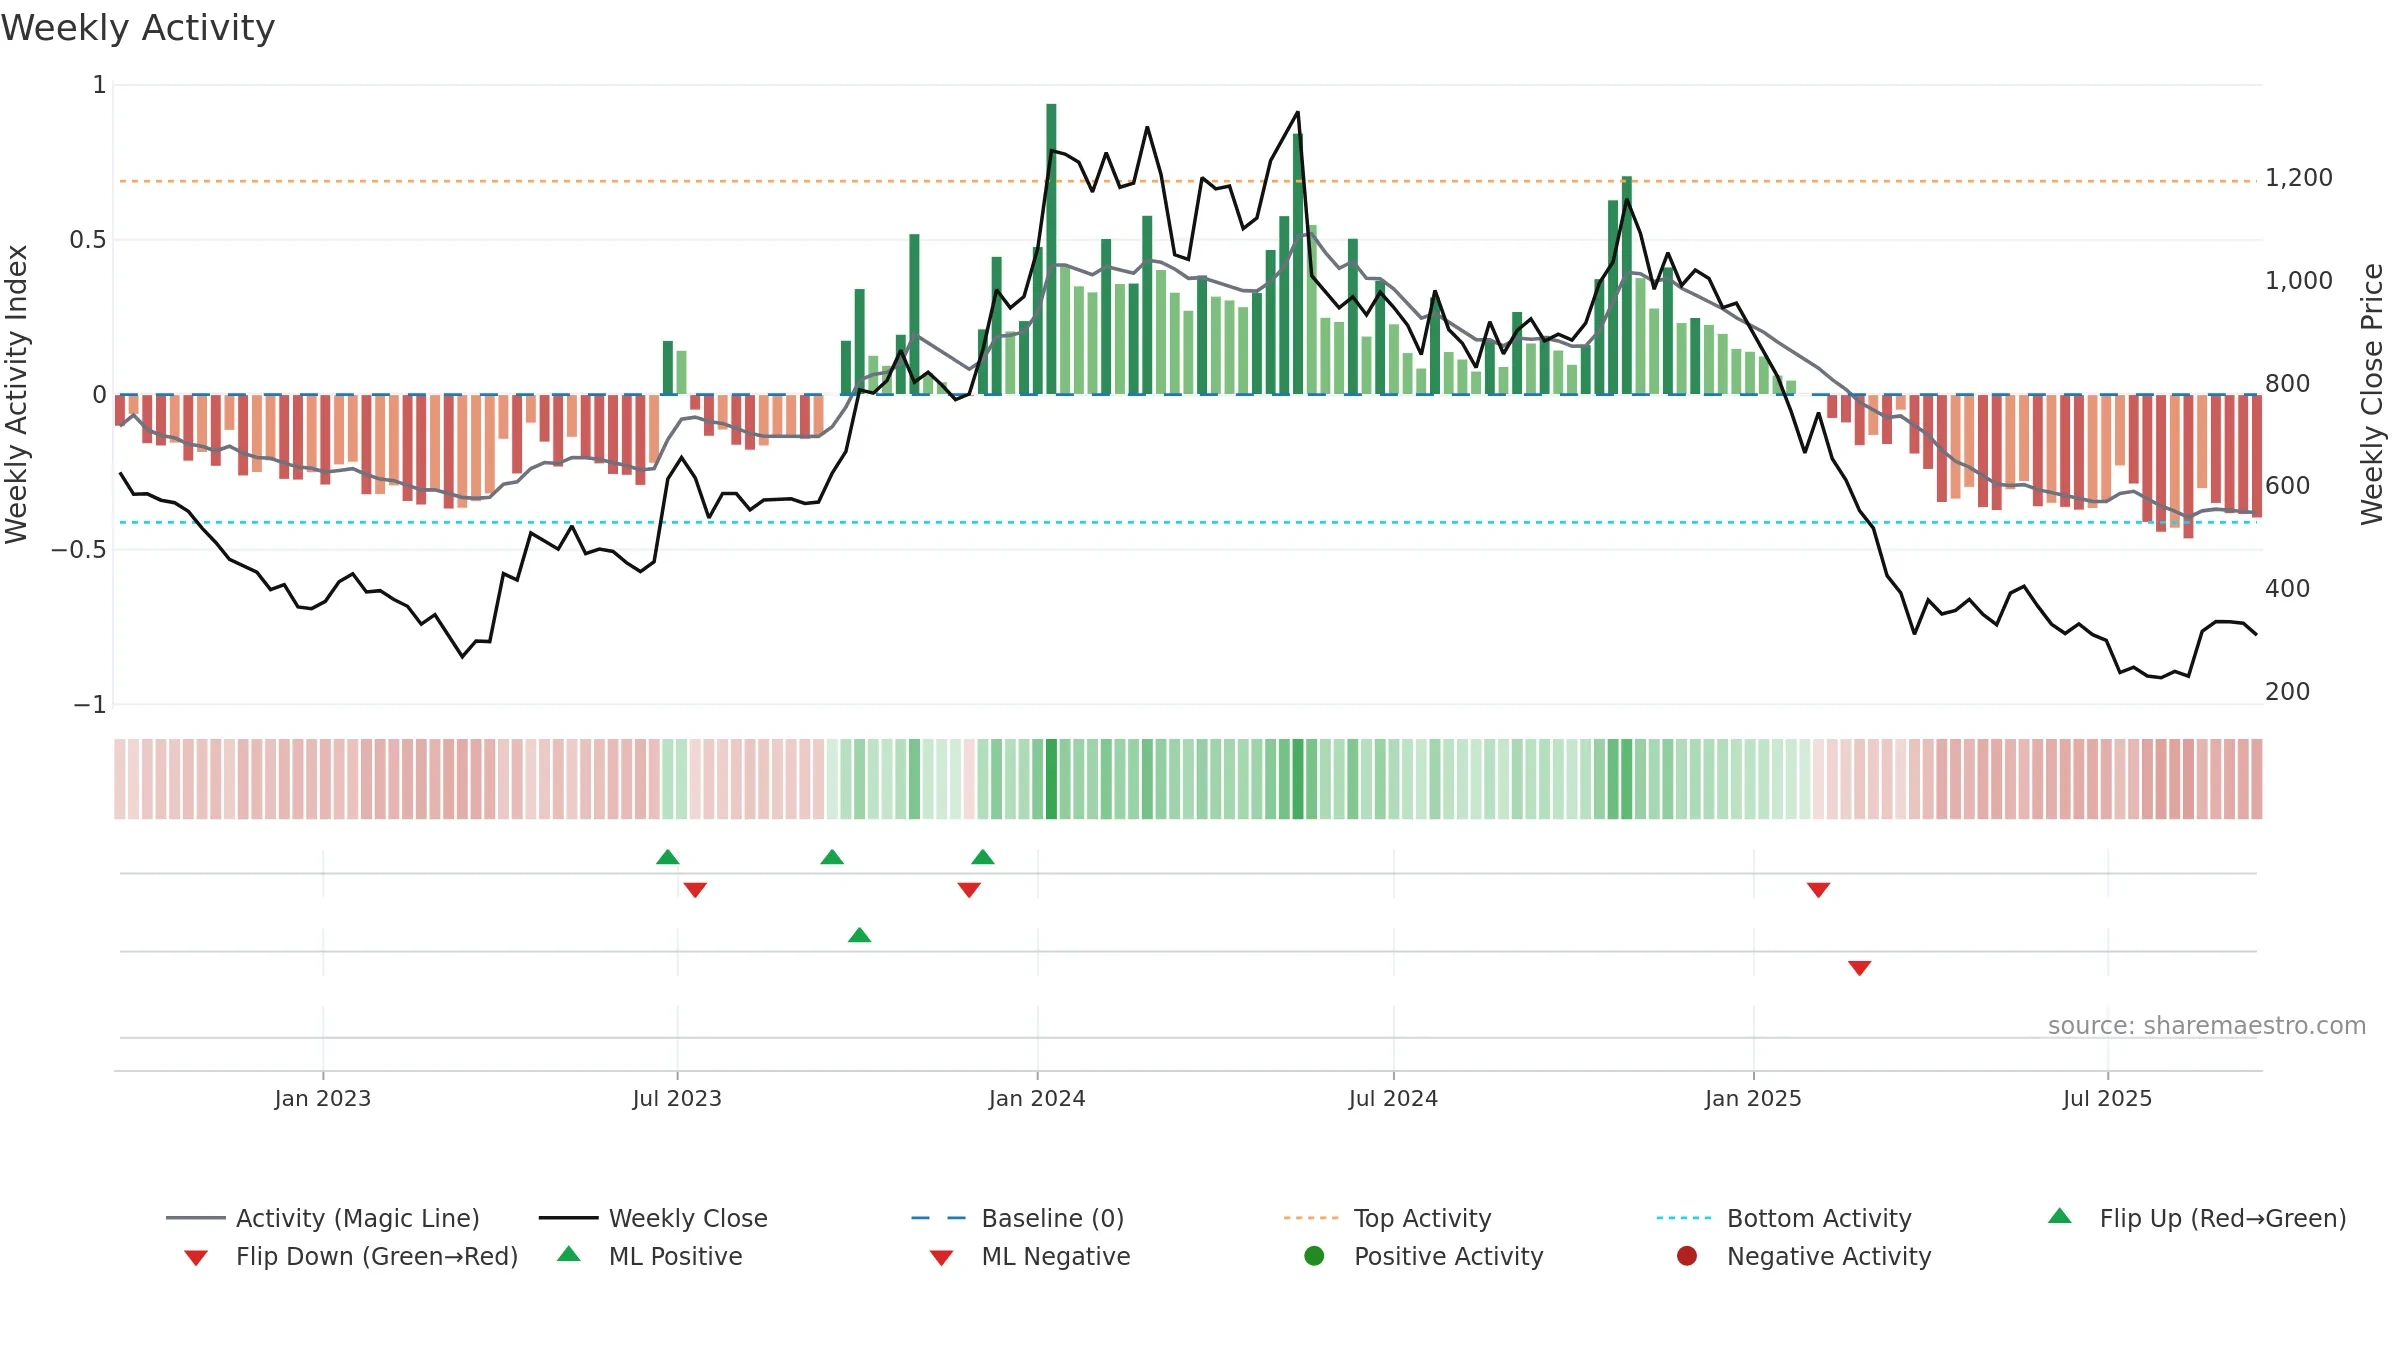Click the Flip Down triangle just after Jul 2023
Screen dimensions: 2400x1350
695,890
